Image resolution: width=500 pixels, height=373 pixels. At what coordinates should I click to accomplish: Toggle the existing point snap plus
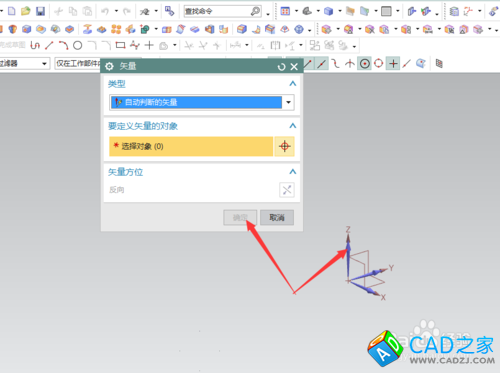point(393,63)
